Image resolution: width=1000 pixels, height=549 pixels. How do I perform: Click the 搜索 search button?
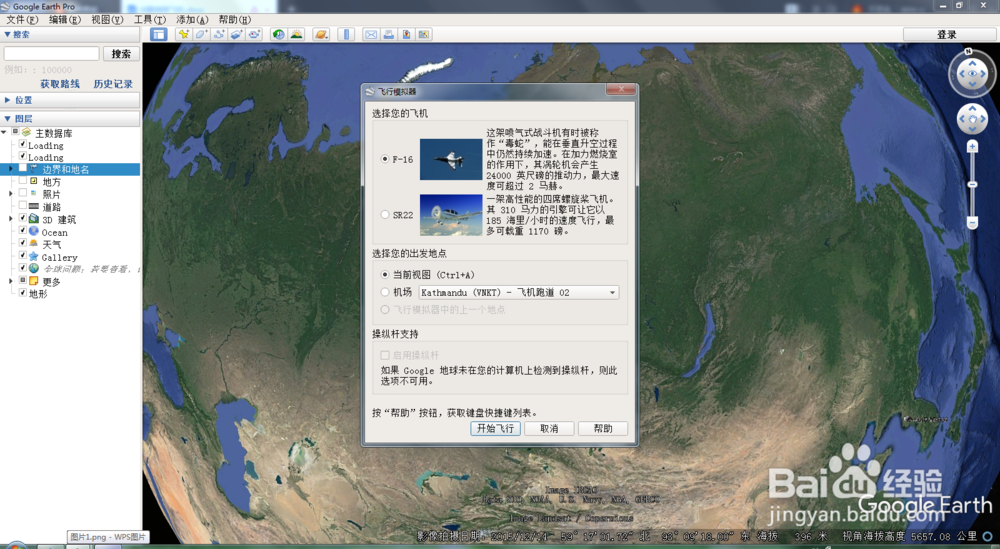(121, 54)
